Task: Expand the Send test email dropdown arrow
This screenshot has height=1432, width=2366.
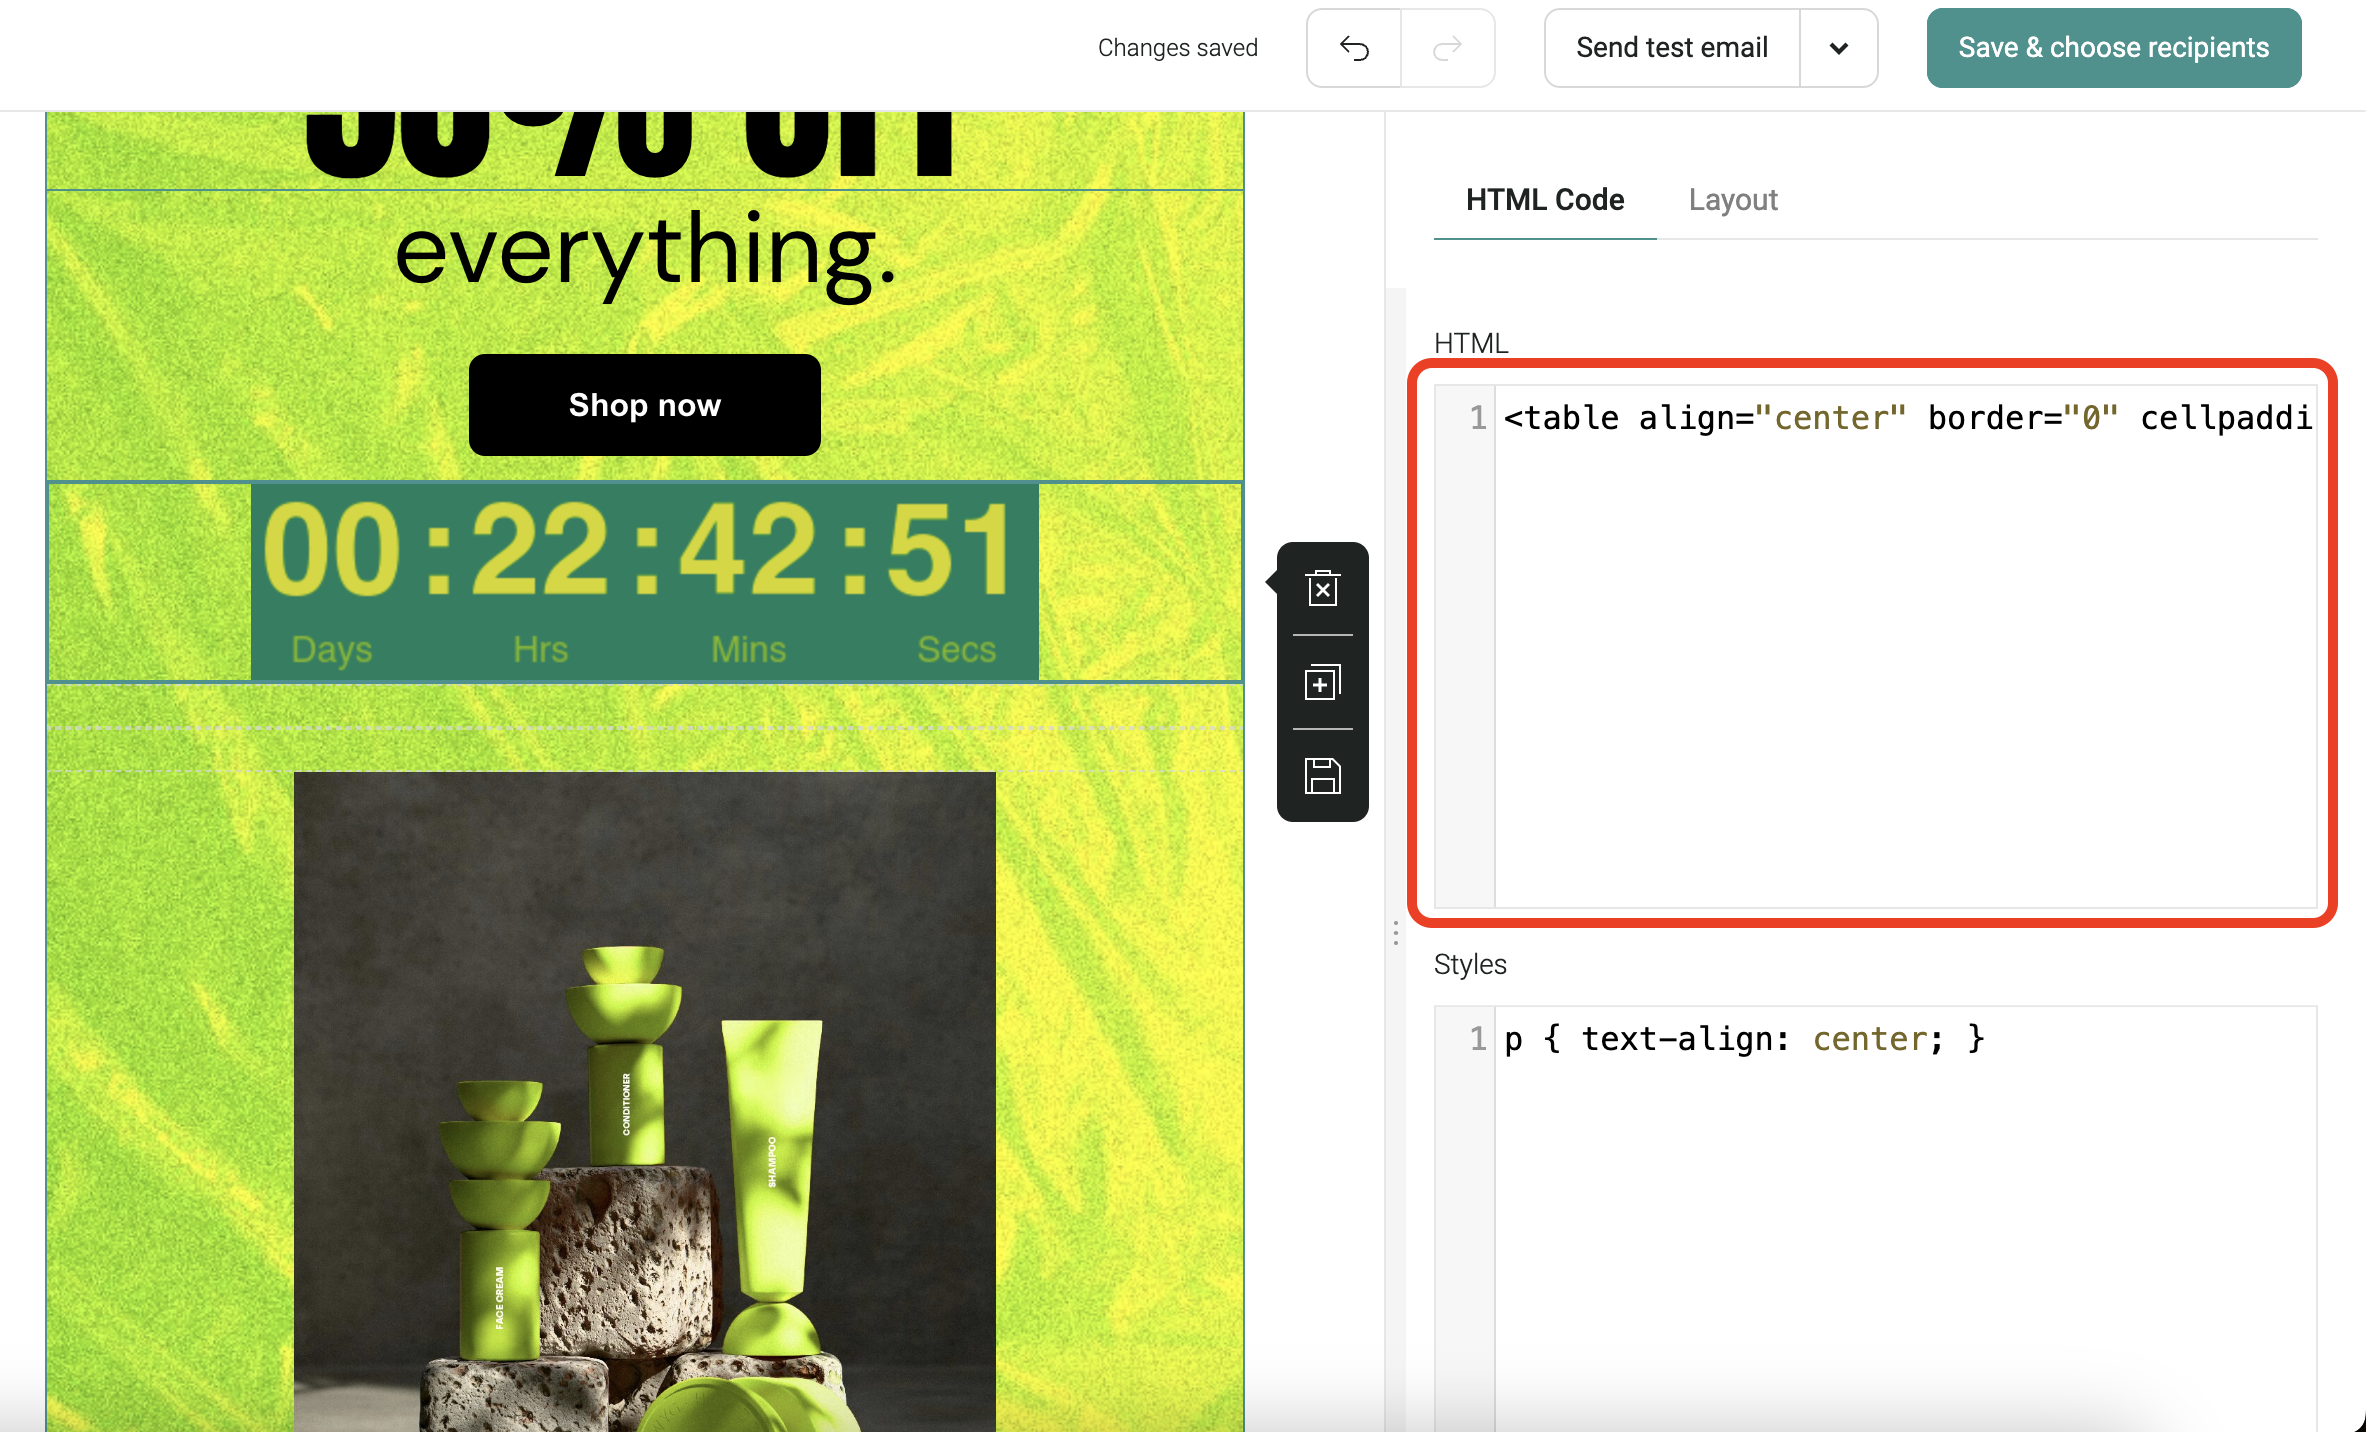Action: (1838, 48)
